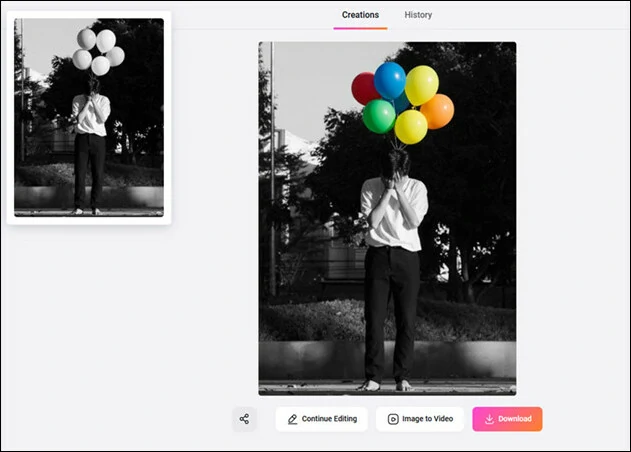Switch to the History tab
This screenshot has height=452, width=631.
pyautogui.click(x=418, y=15)
